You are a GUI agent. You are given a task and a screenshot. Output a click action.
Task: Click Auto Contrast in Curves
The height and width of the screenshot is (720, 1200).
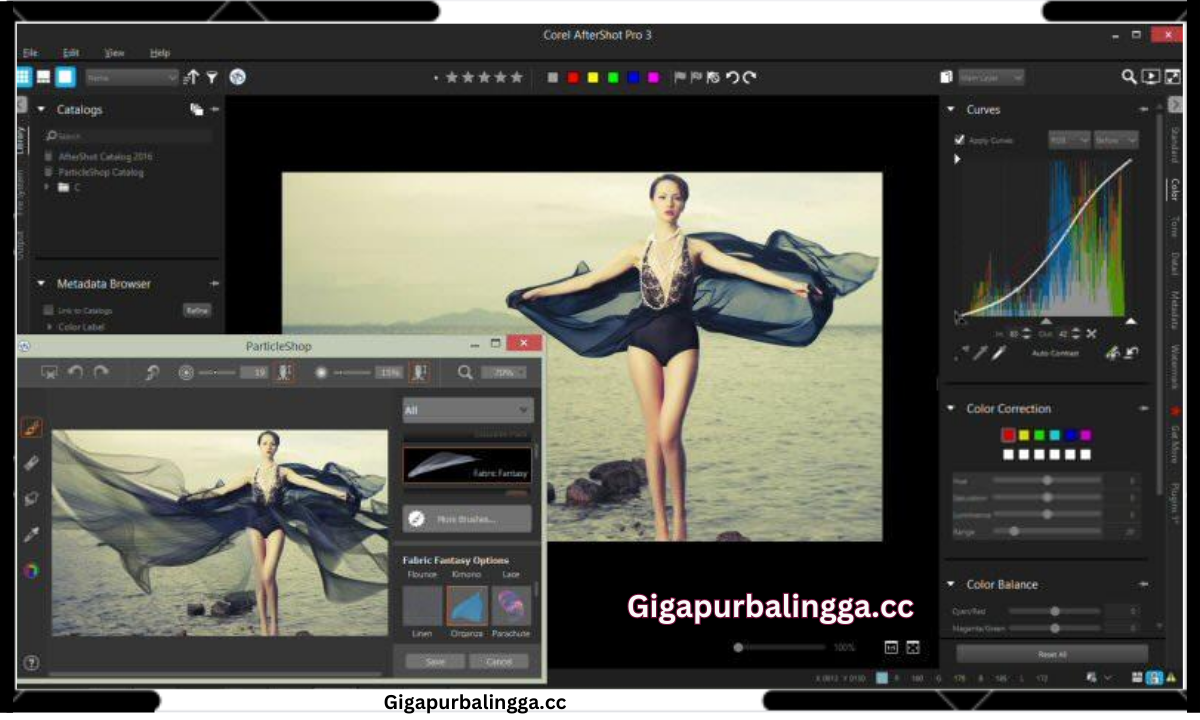pos(1054,353)
